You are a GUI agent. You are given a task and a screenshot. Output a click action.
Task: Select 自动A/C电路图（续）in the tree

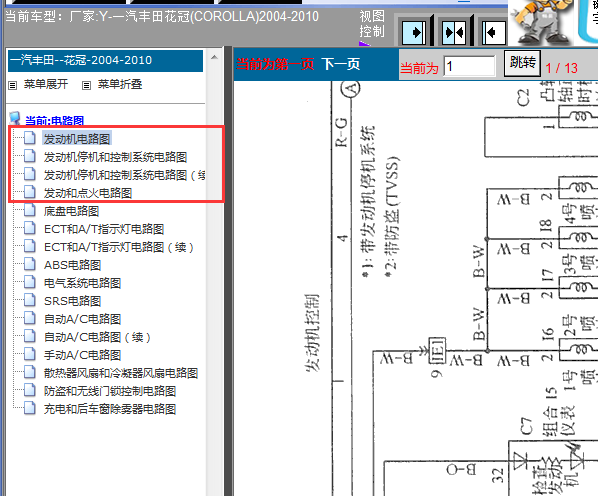tap(98, 337)
